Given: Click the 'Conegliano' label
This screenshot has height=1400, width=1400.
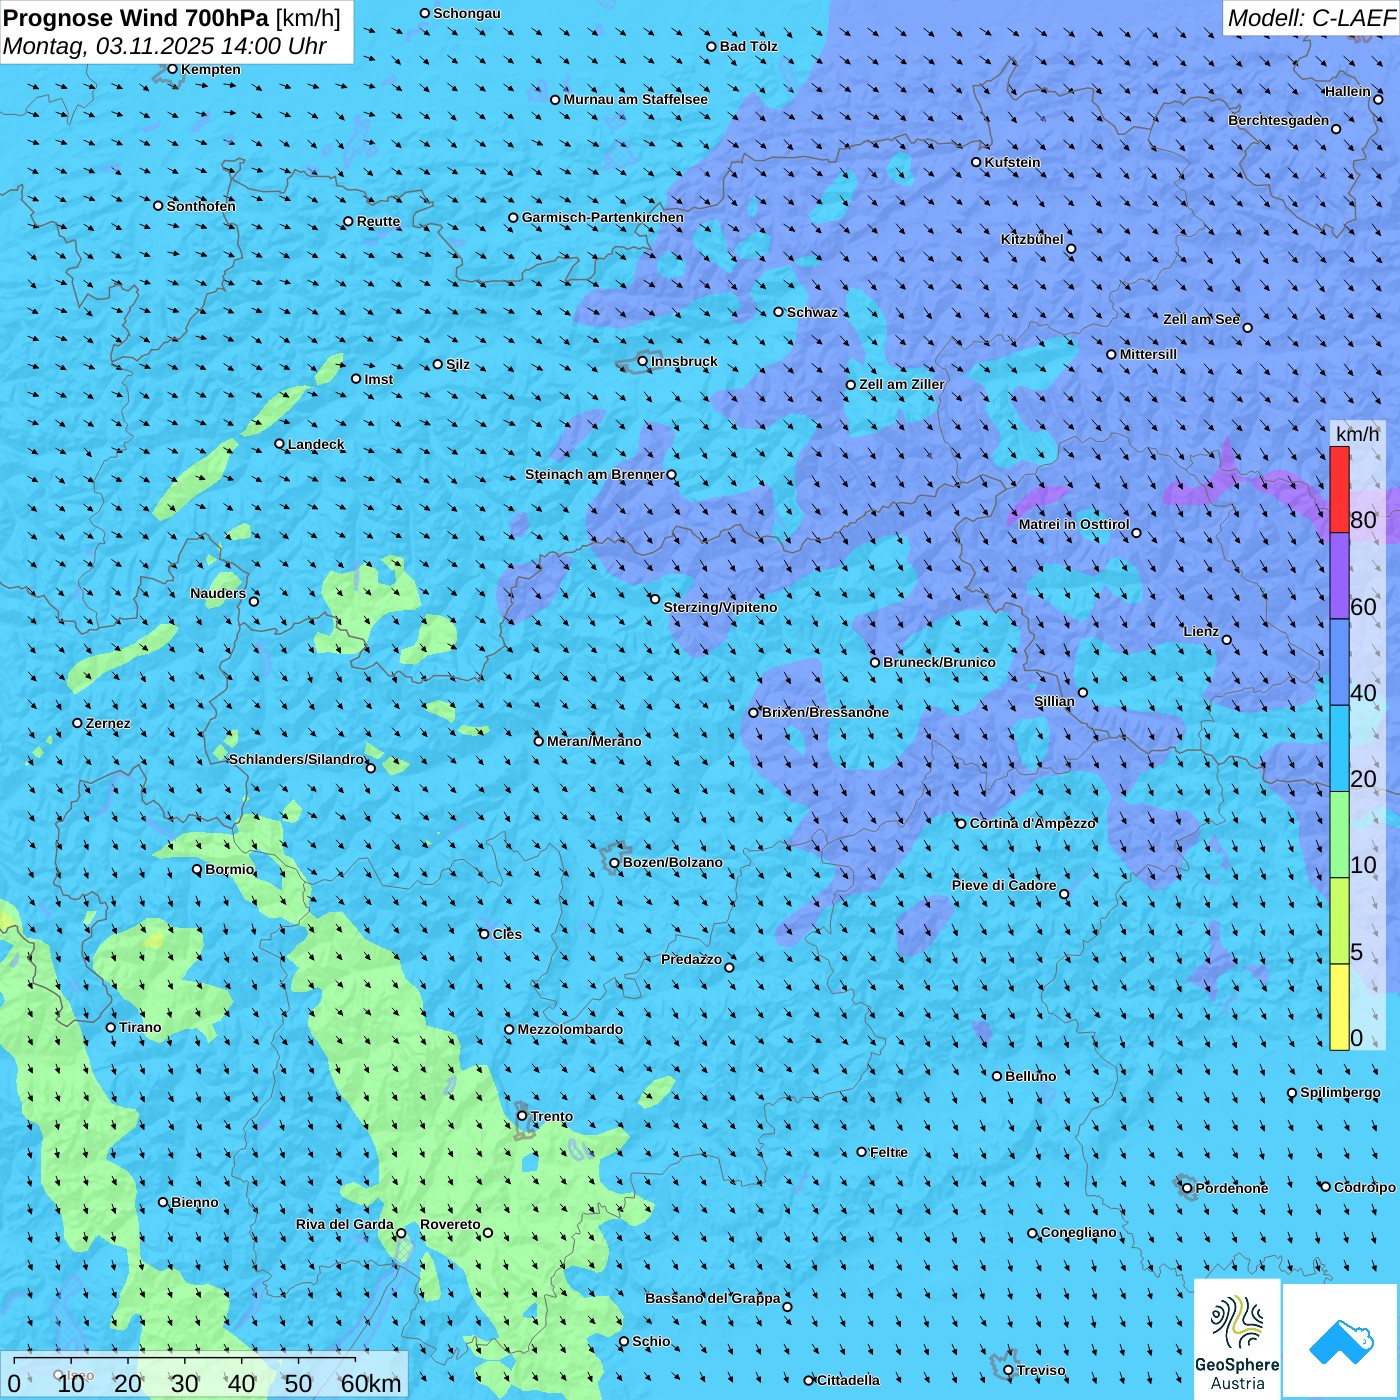Looking at the screenshot, I should point(1079,1232).
